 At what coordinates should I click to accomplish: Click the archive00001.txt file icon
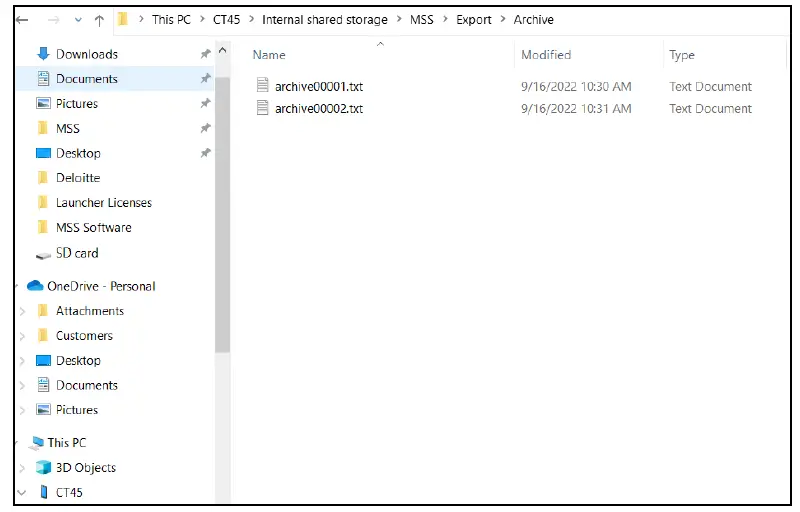[263, 86]
